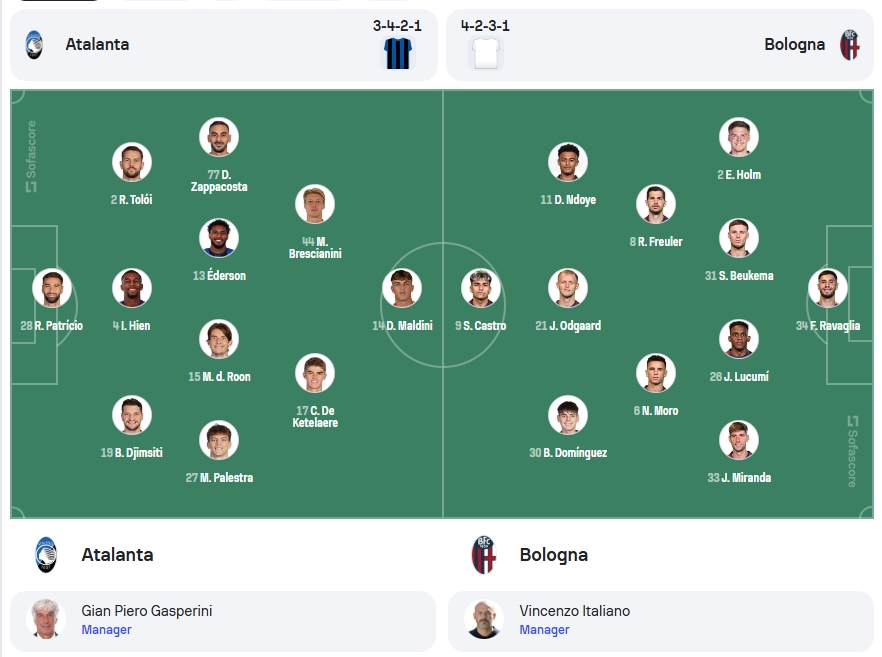Click Gian Piero Gasperini manager photo
The image size is (882, 657).
click(46, 619)
